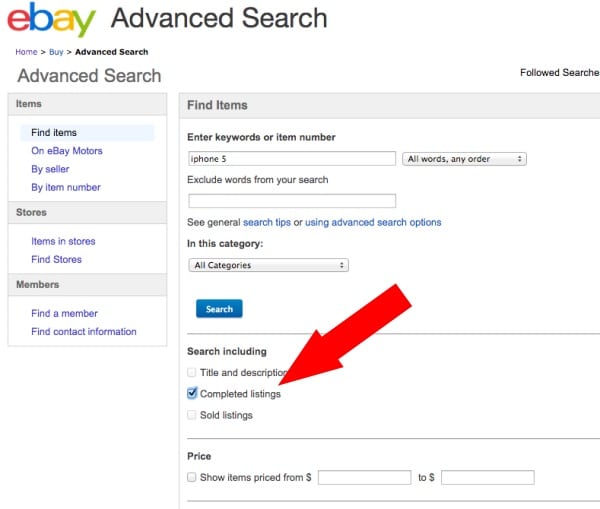Click the blue Search button
This screenshot has width=600, height=509.
[219, 308]
